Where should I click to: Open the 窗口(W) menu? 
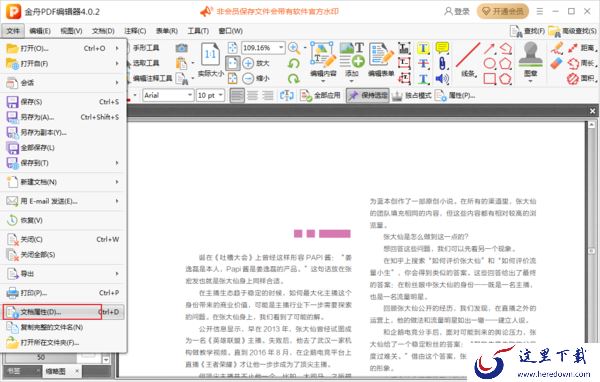[x=230, y=31]
